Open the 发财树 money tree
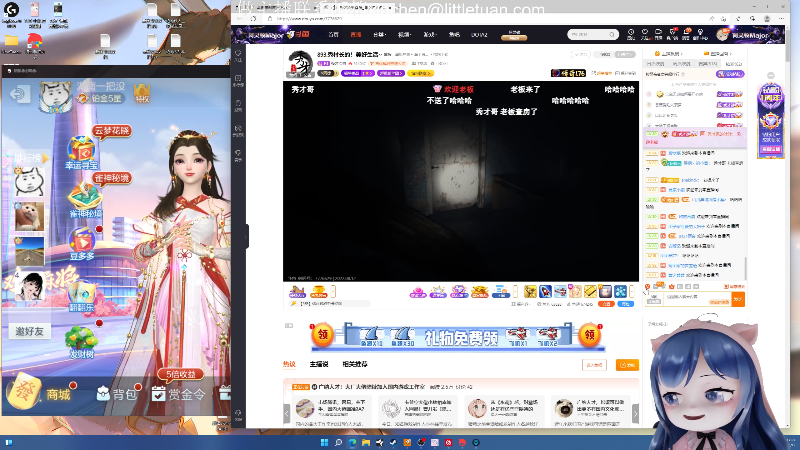The width and height of the screenshot is (800, 450). coord(81,342)
